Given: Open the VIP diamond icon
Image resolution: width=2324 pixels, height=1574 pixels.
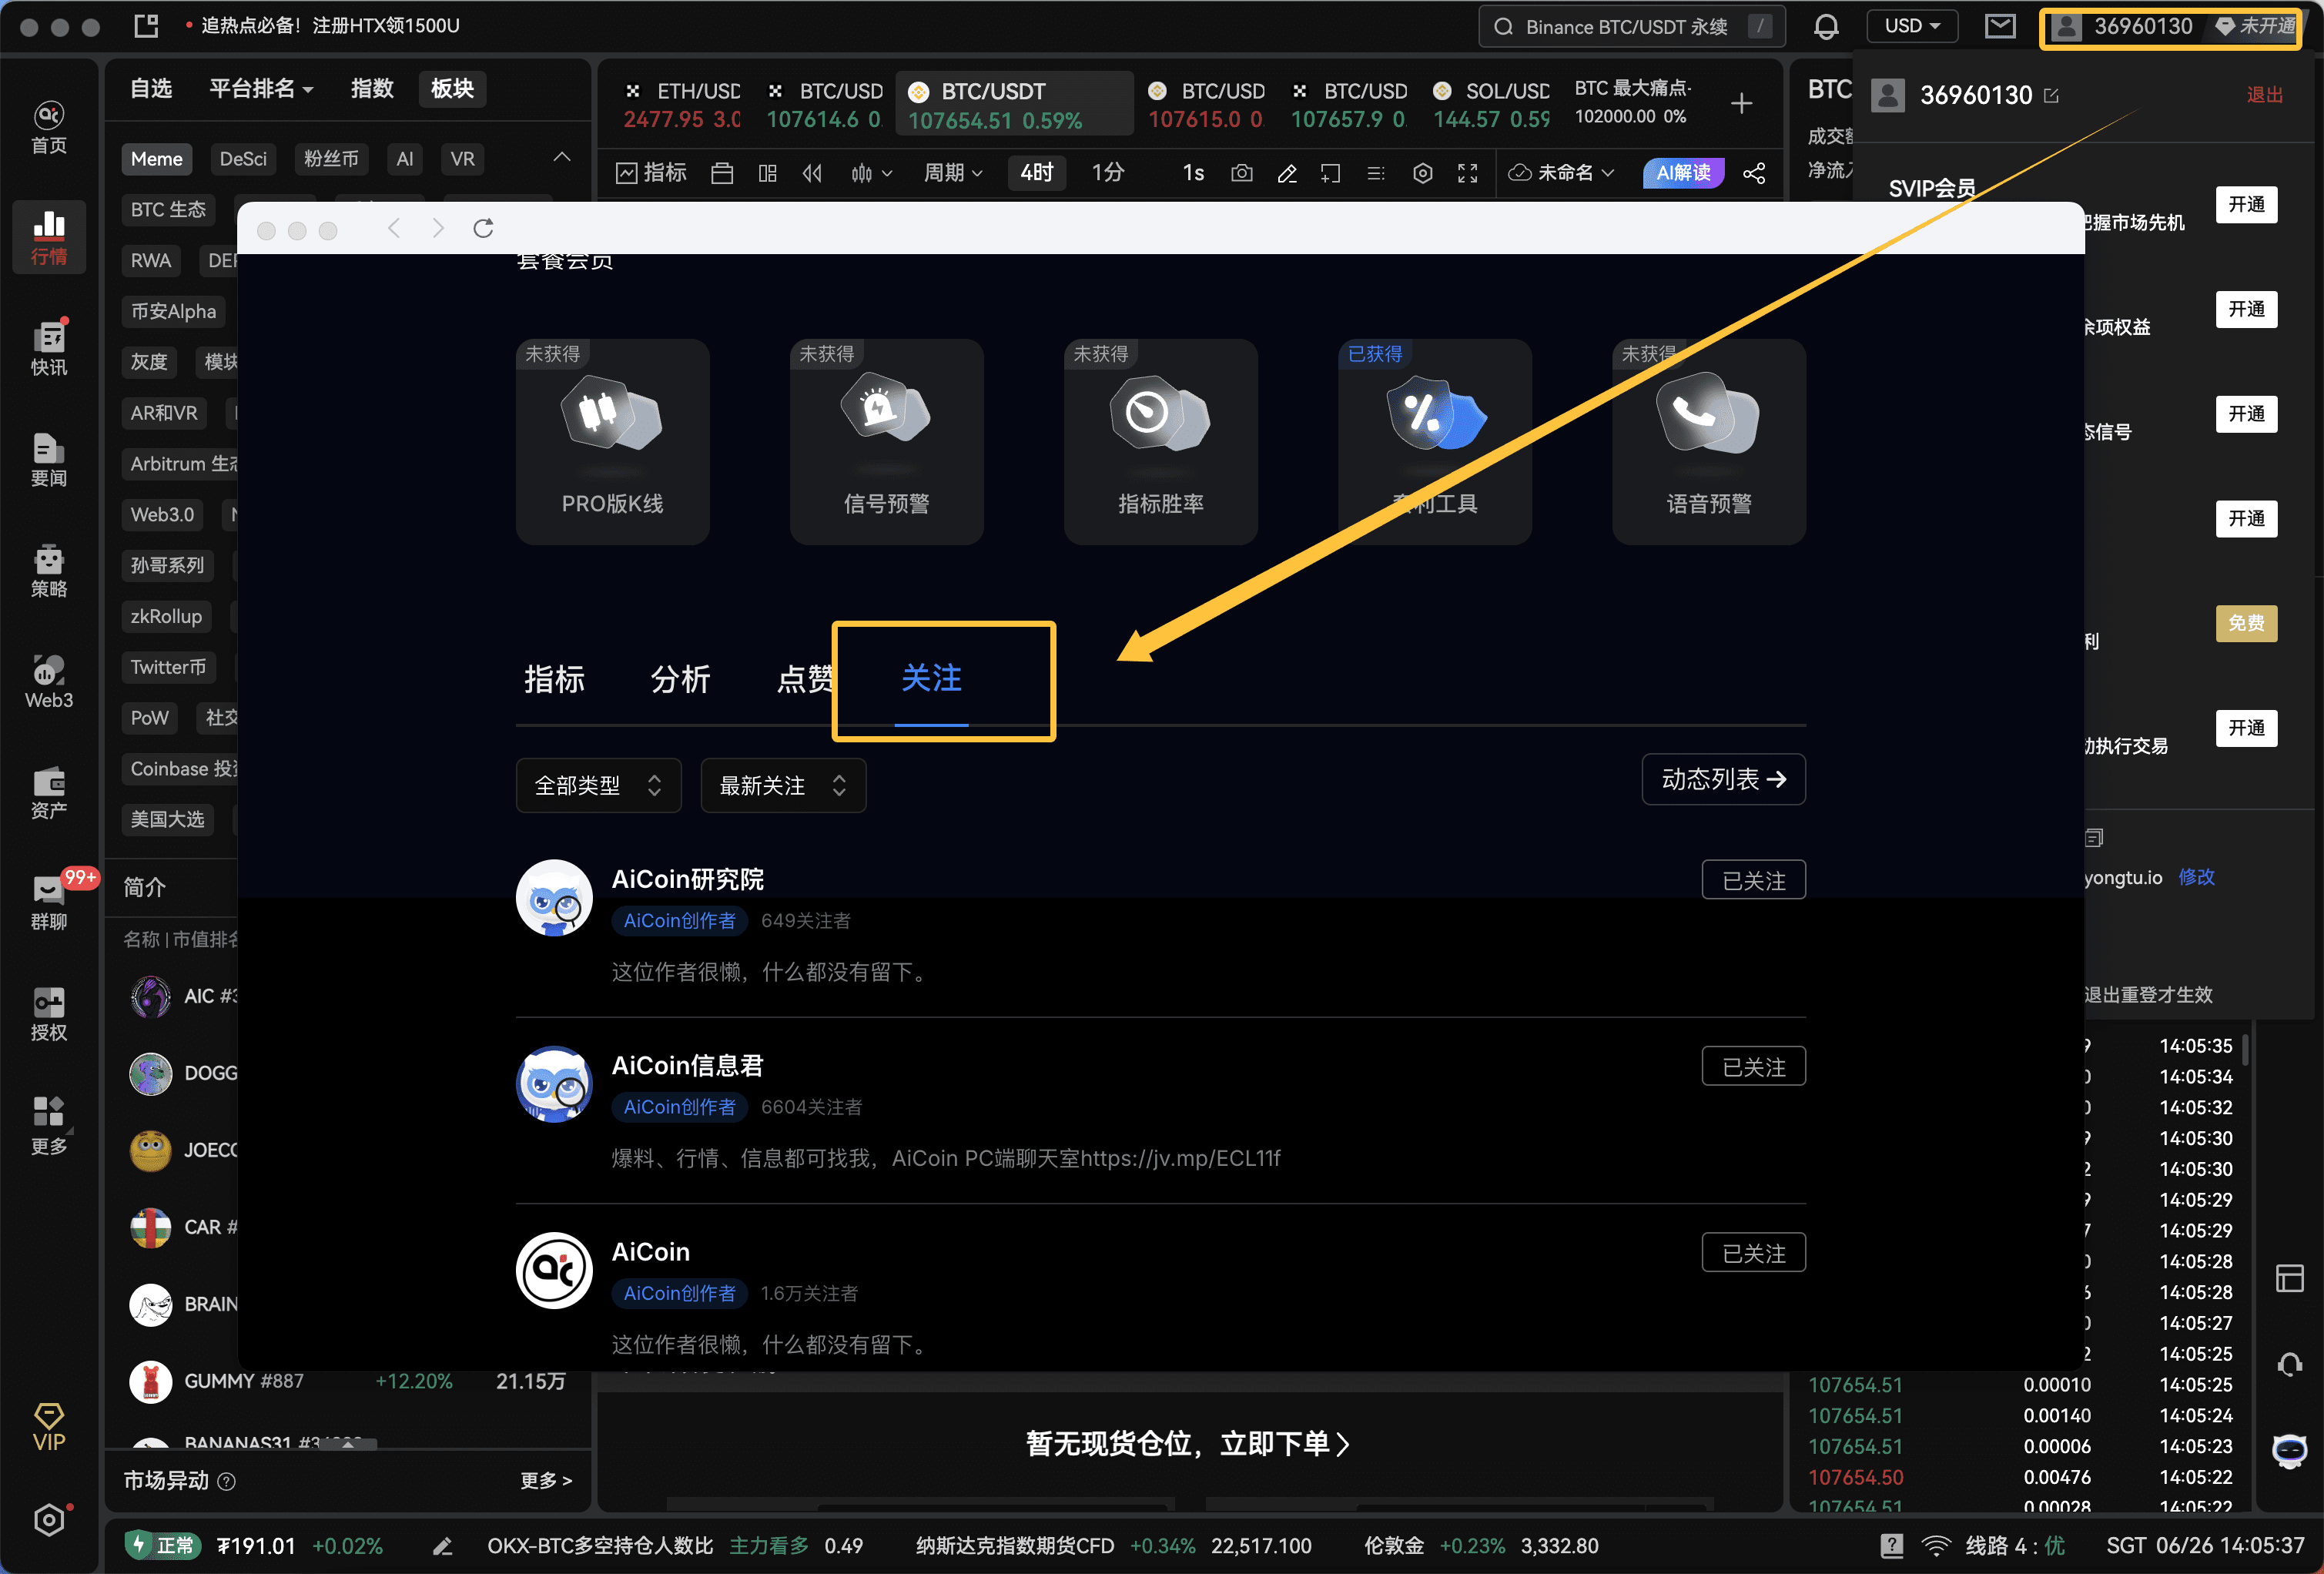Looking at the screenshot, I should pos(48,1427).
